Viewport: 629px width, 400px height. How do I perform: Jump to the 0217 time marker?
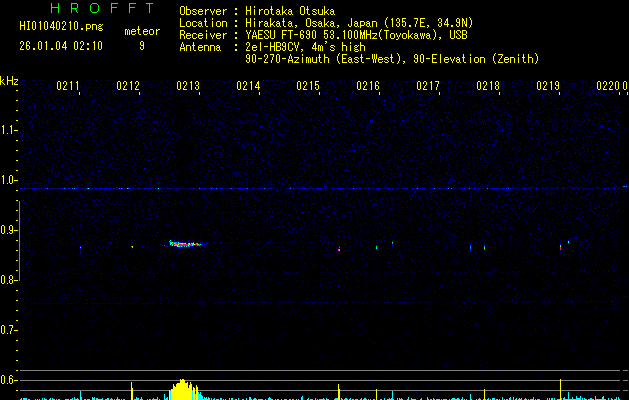click(428, 87)
